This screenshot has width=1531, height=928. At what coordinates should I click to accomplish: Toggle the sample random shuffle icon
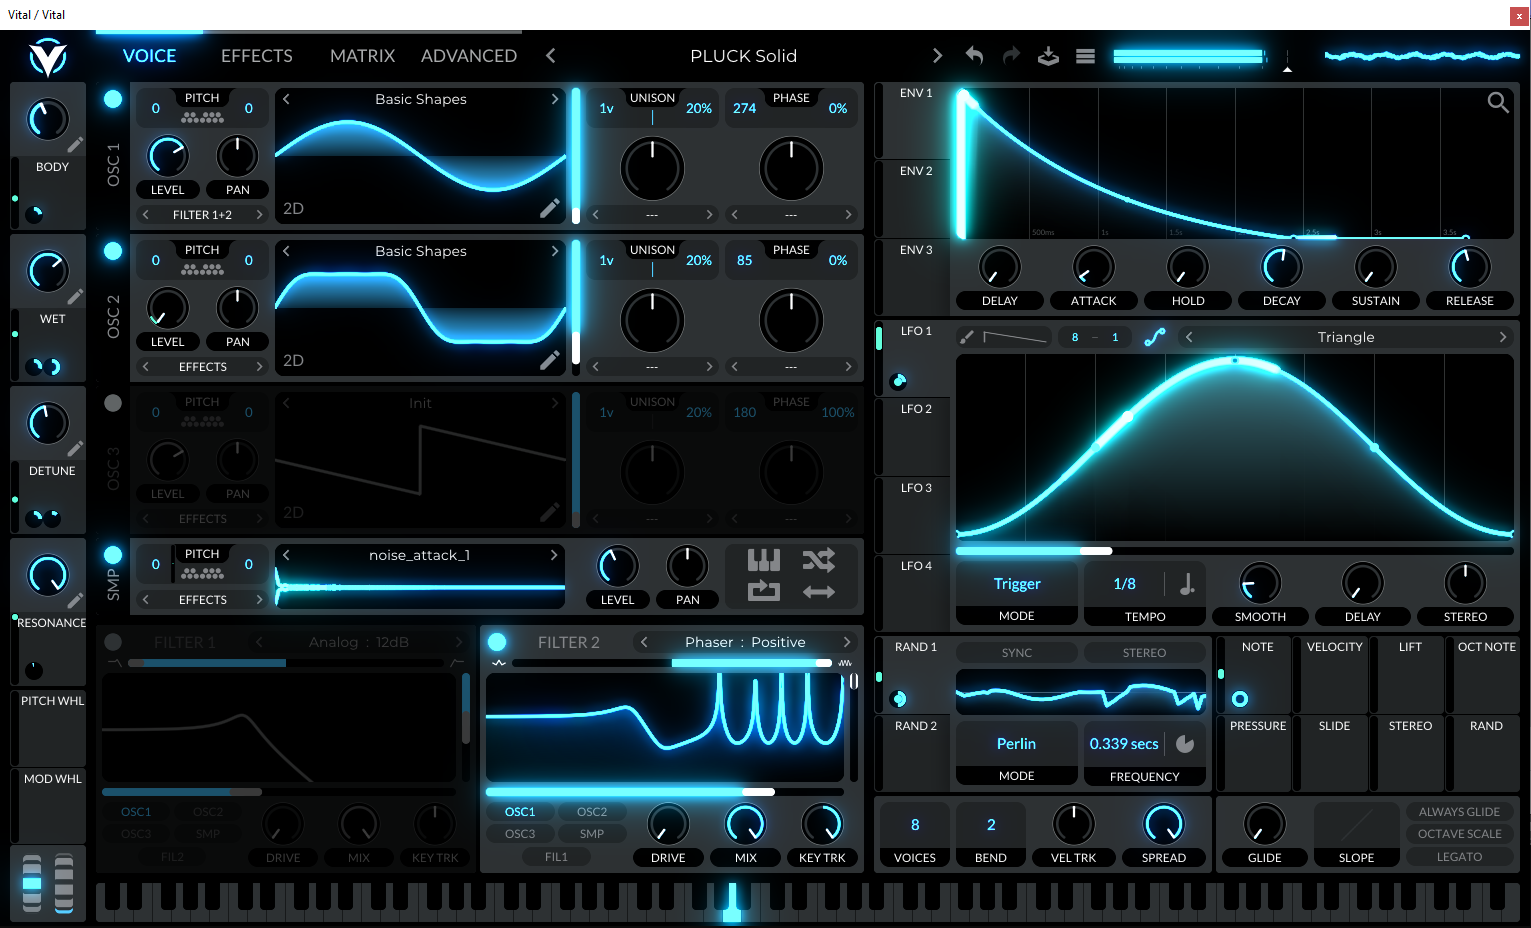click(818, 561)
